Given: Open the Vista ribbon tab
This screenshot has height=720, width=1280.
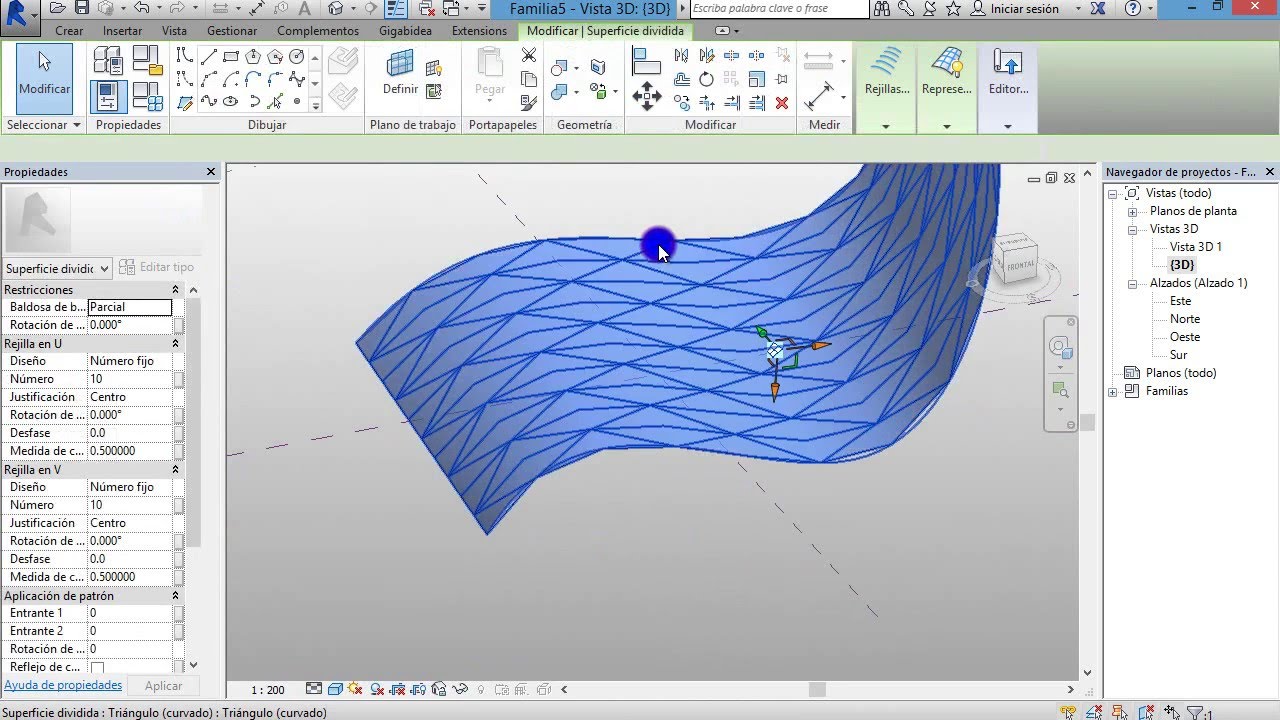Looking at the screenshot, I should 174,31.
